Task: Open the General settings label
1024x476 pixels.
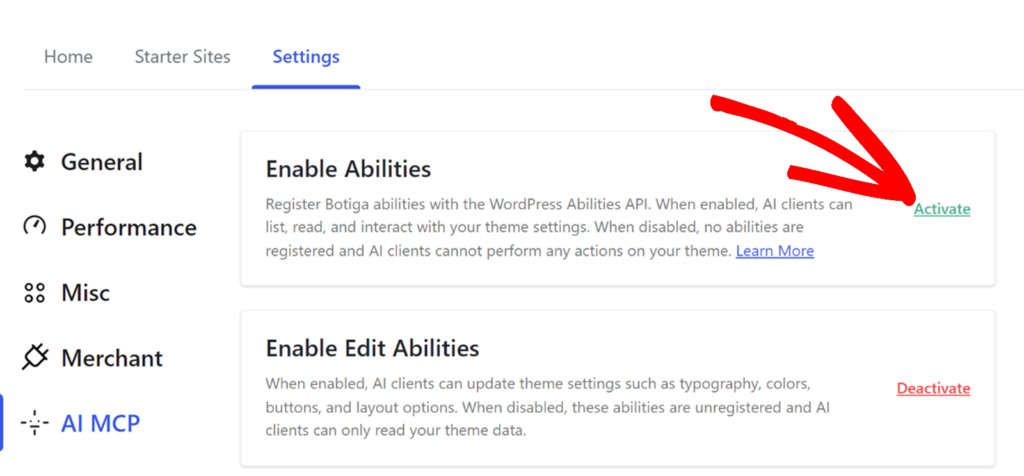Action: point(102,162)
